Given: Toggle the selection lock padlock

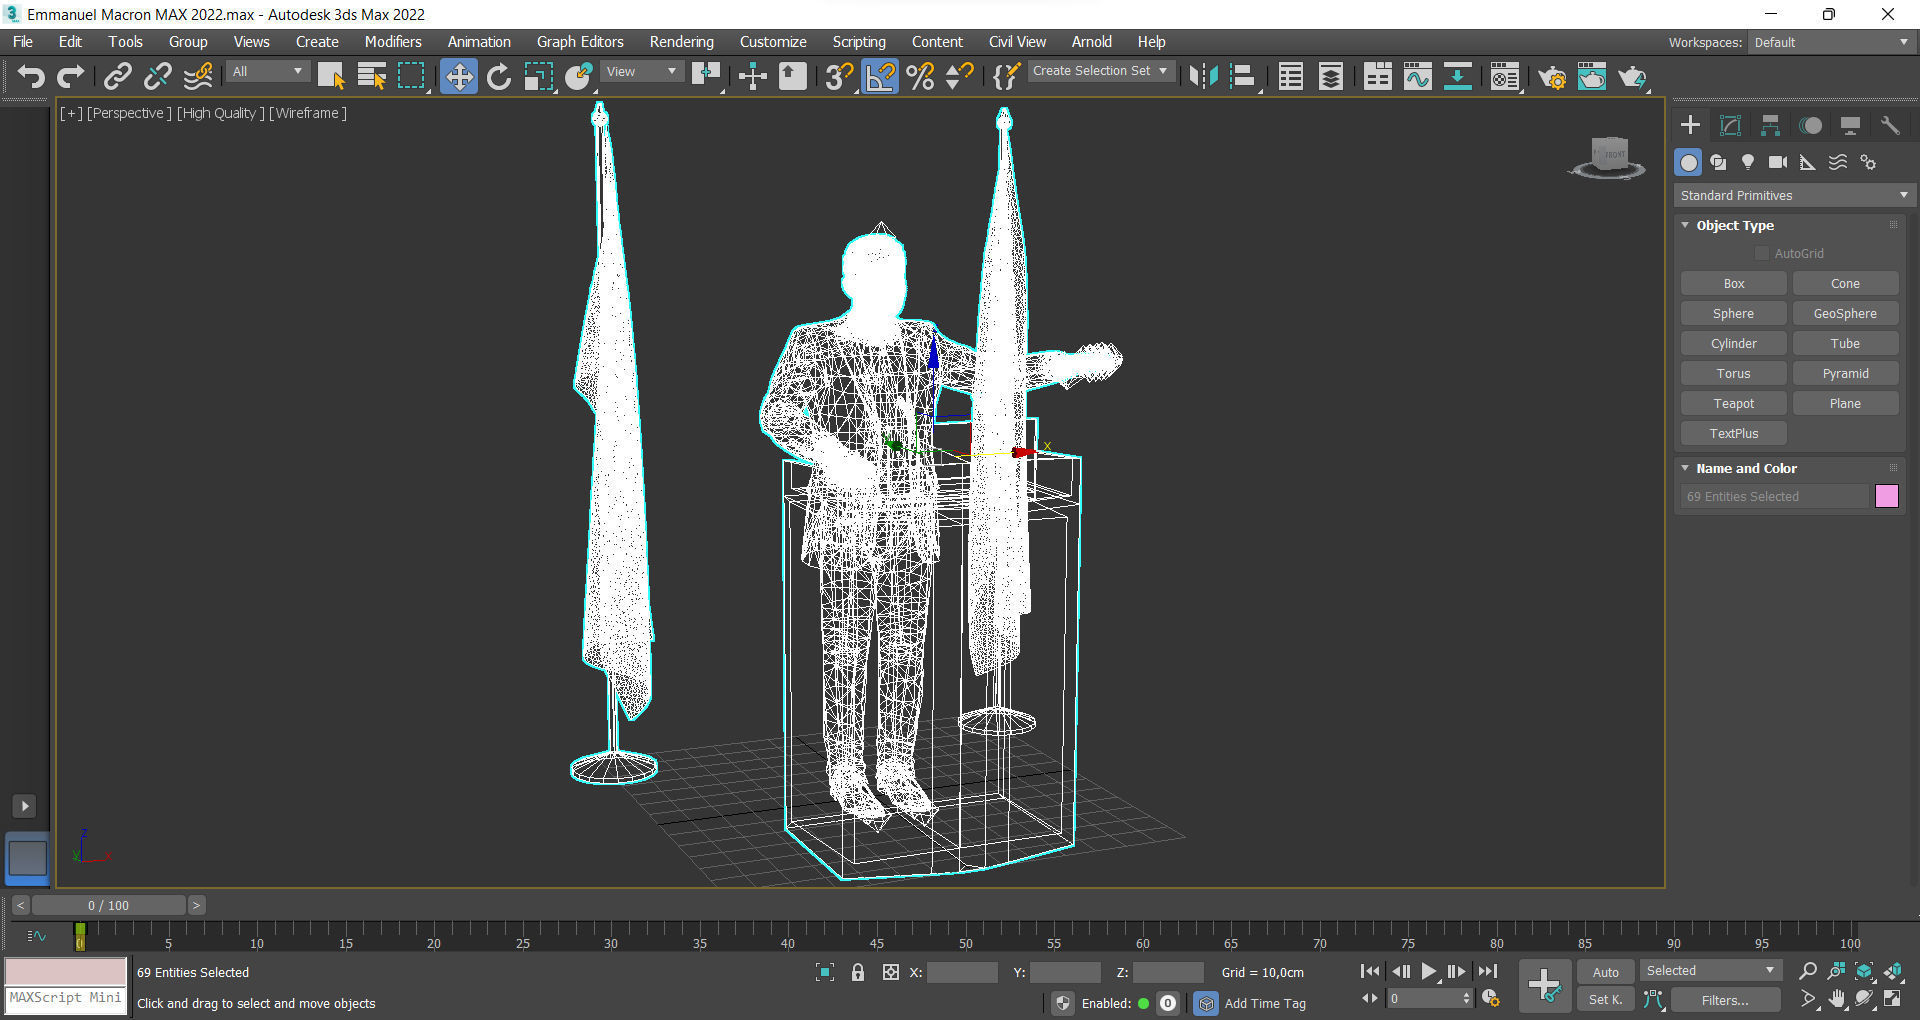Looking at the screenshot, I should 857,972.
